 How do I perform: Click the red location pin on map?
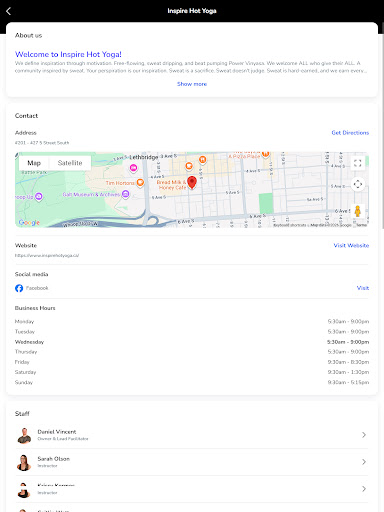pyautogui.click(x=192, y=183)
